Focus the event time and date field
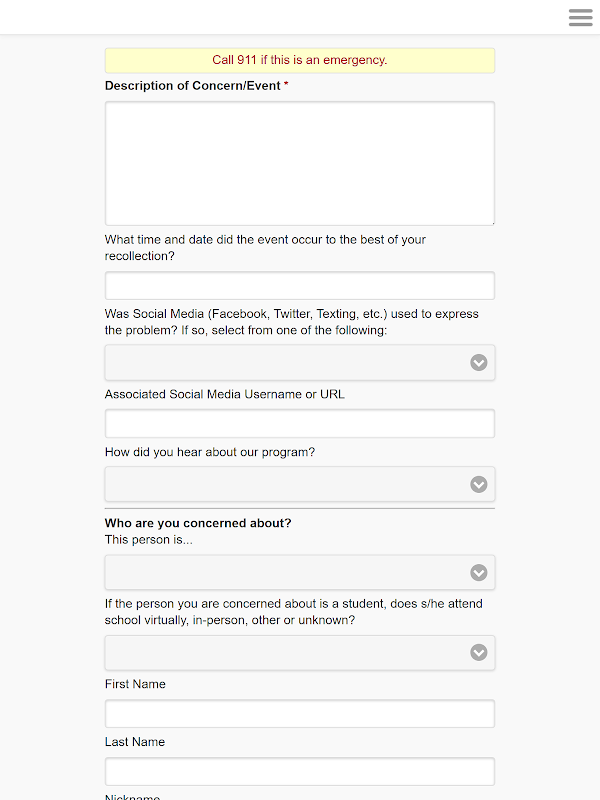The width and height of the screenshot is (600, 800). pos(299,286)
